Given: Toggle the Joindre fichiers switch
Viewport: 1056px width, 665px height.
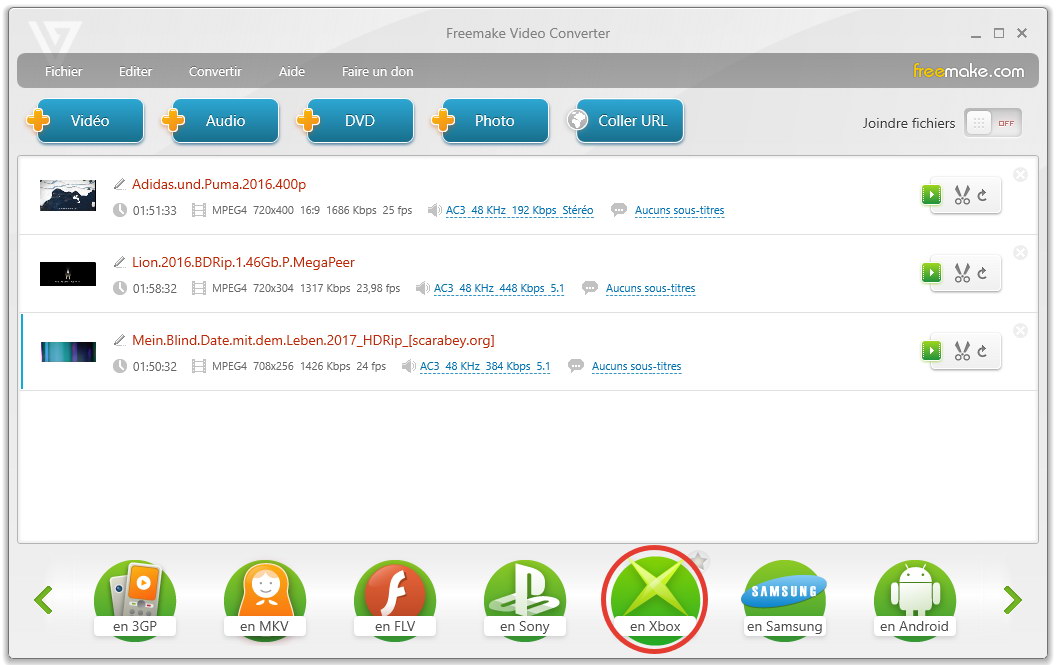Looking at the screenshot, I should click(x=993, y=123).
